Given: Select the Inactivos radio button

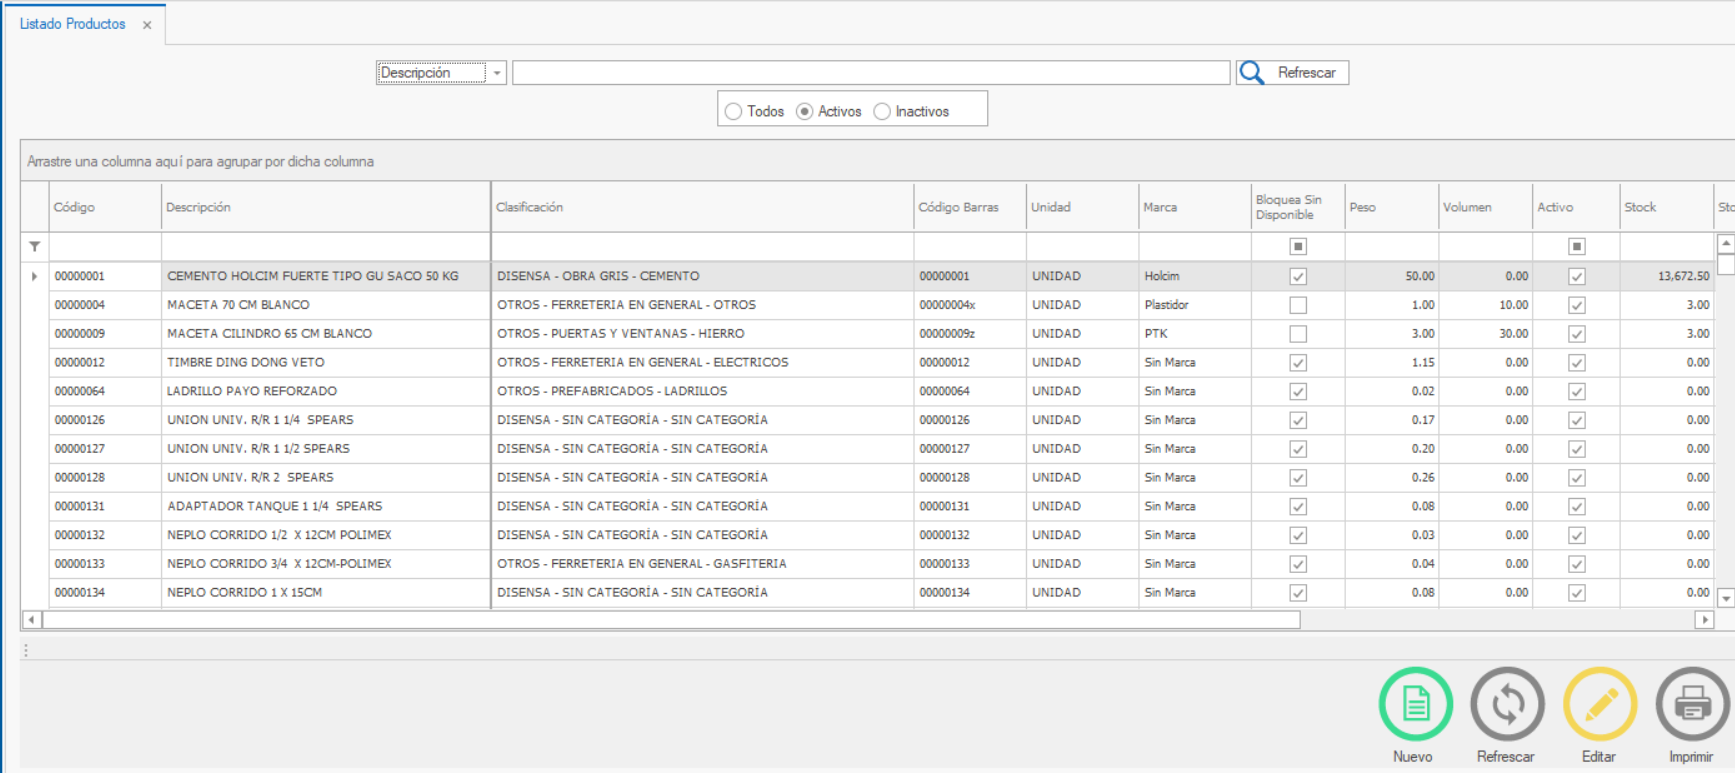Looking at the screenshot, I should pos(882,112).
